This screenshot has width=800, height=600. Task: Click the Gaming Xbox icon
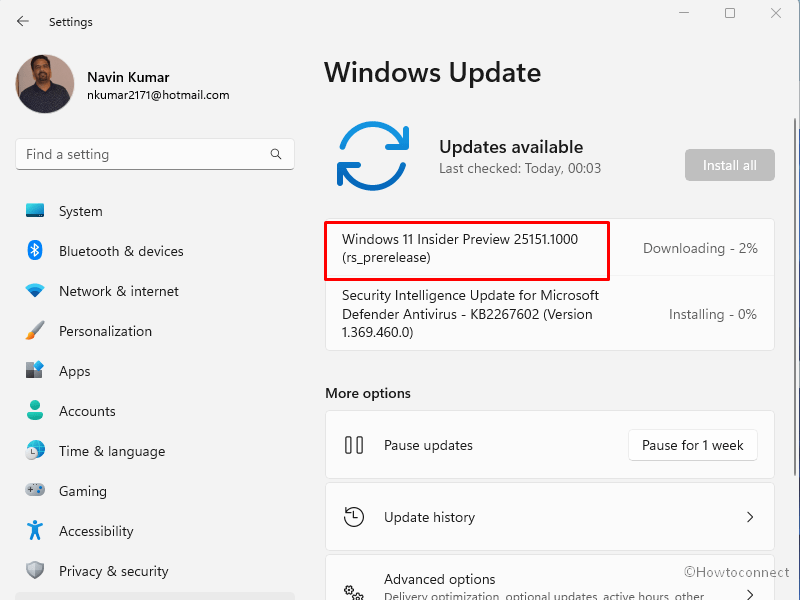(33, 491)
